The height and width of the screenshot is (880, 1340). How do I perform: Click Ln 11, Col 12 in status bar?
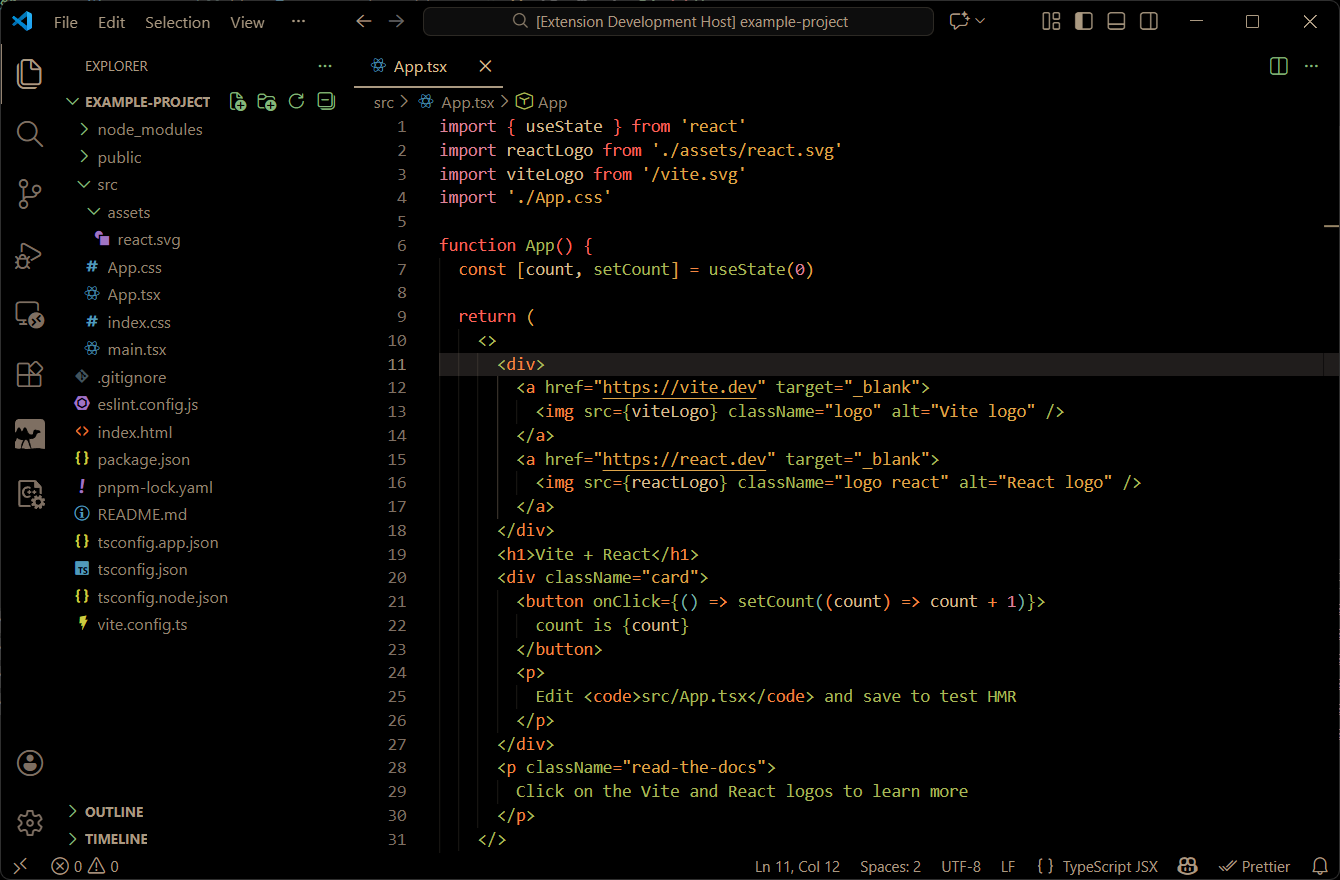click(x=797, y=866)
